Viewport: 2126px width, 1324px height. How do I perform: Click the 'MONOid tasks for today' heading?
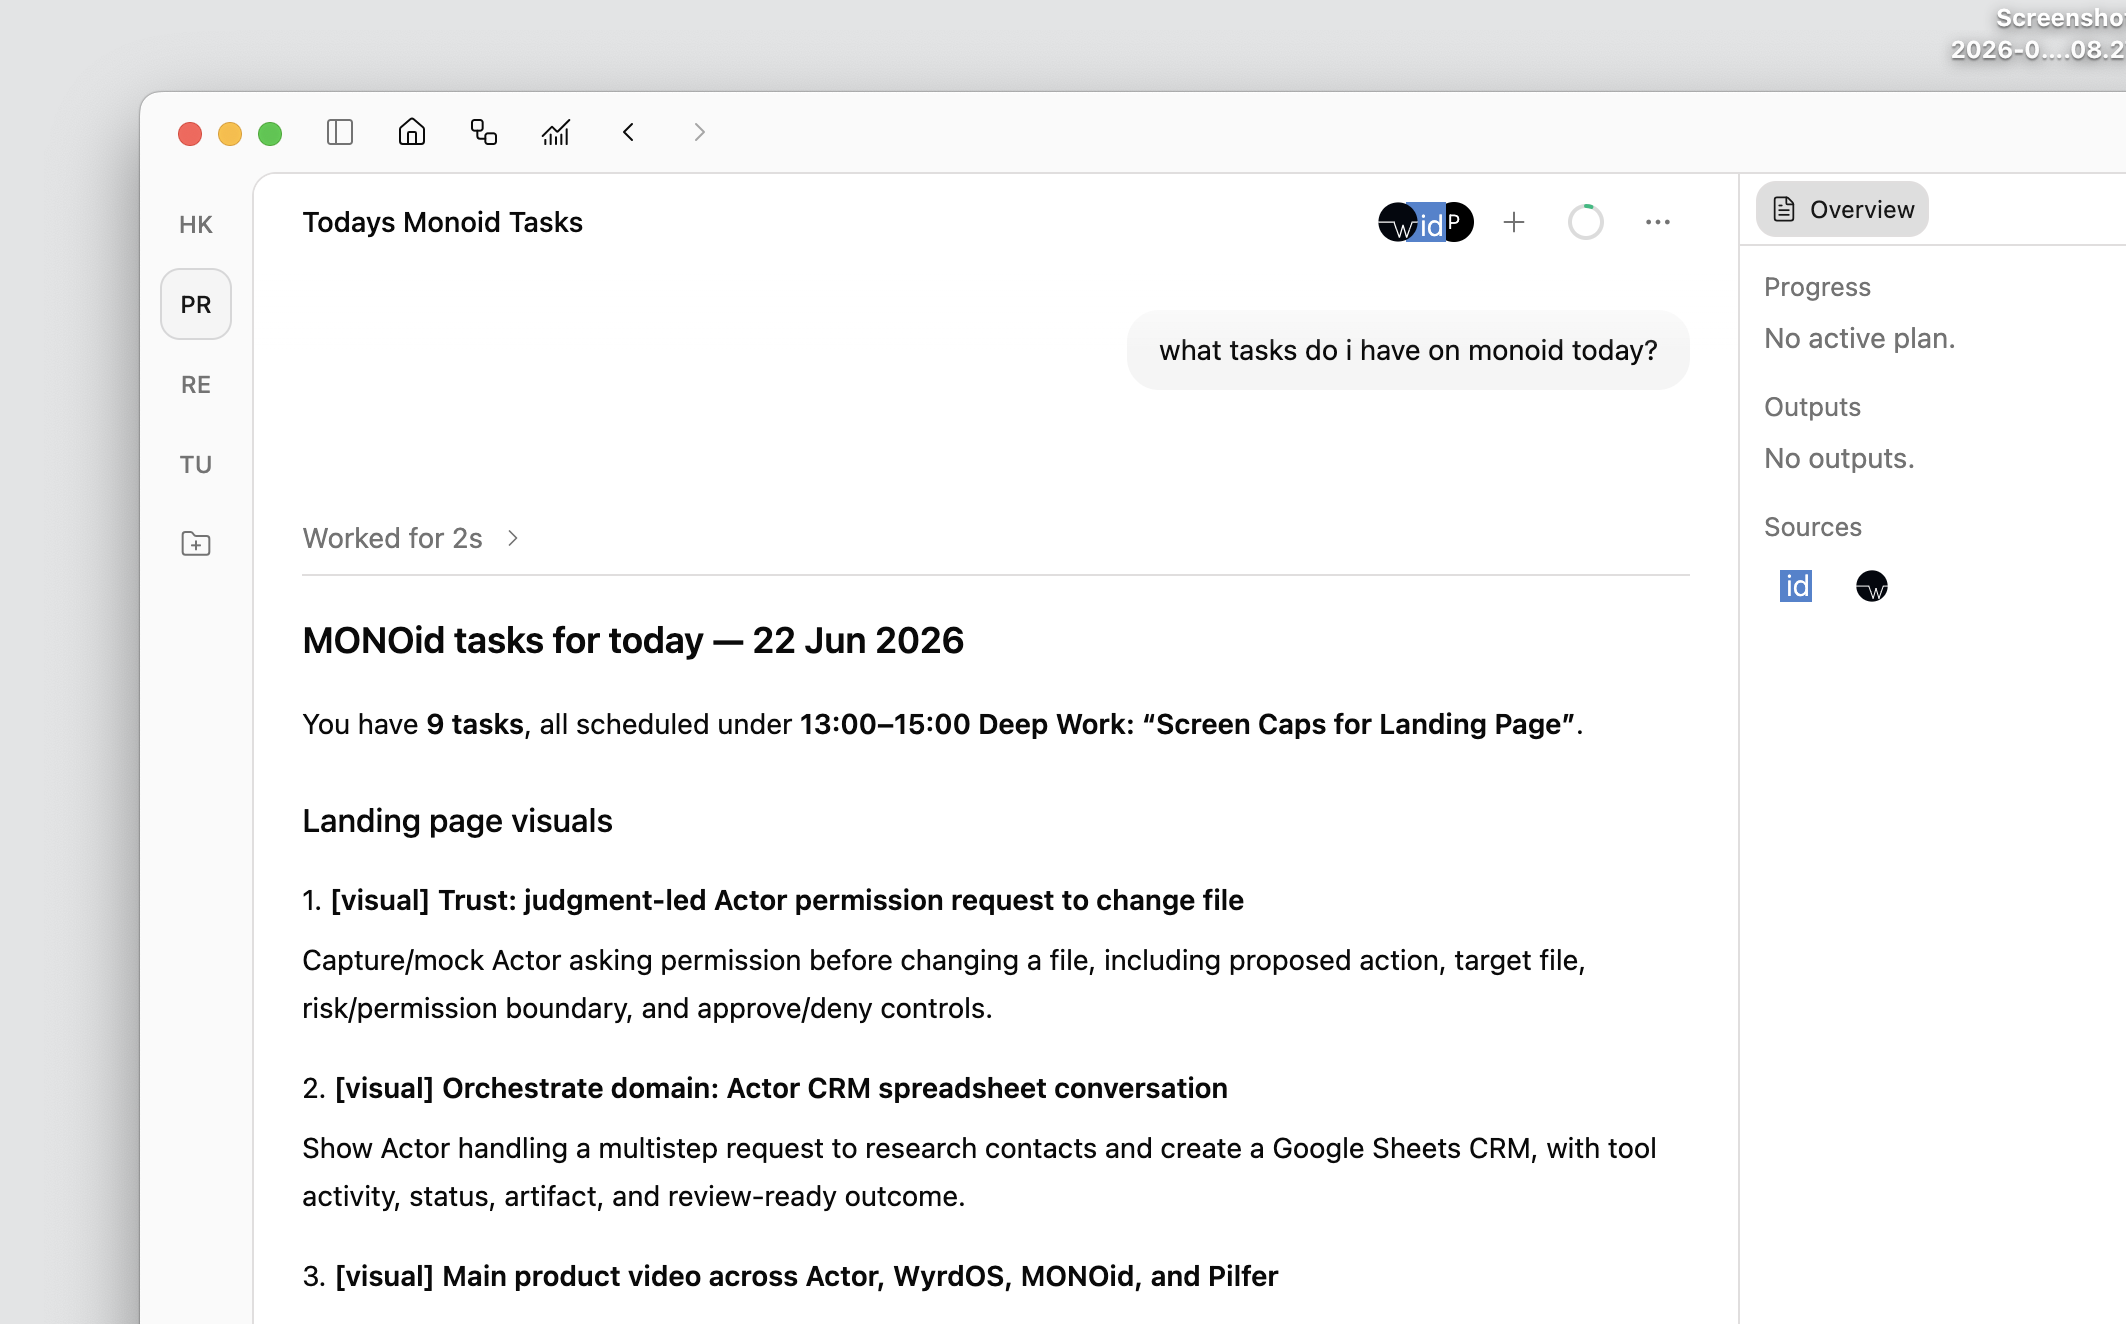(633, 640)
